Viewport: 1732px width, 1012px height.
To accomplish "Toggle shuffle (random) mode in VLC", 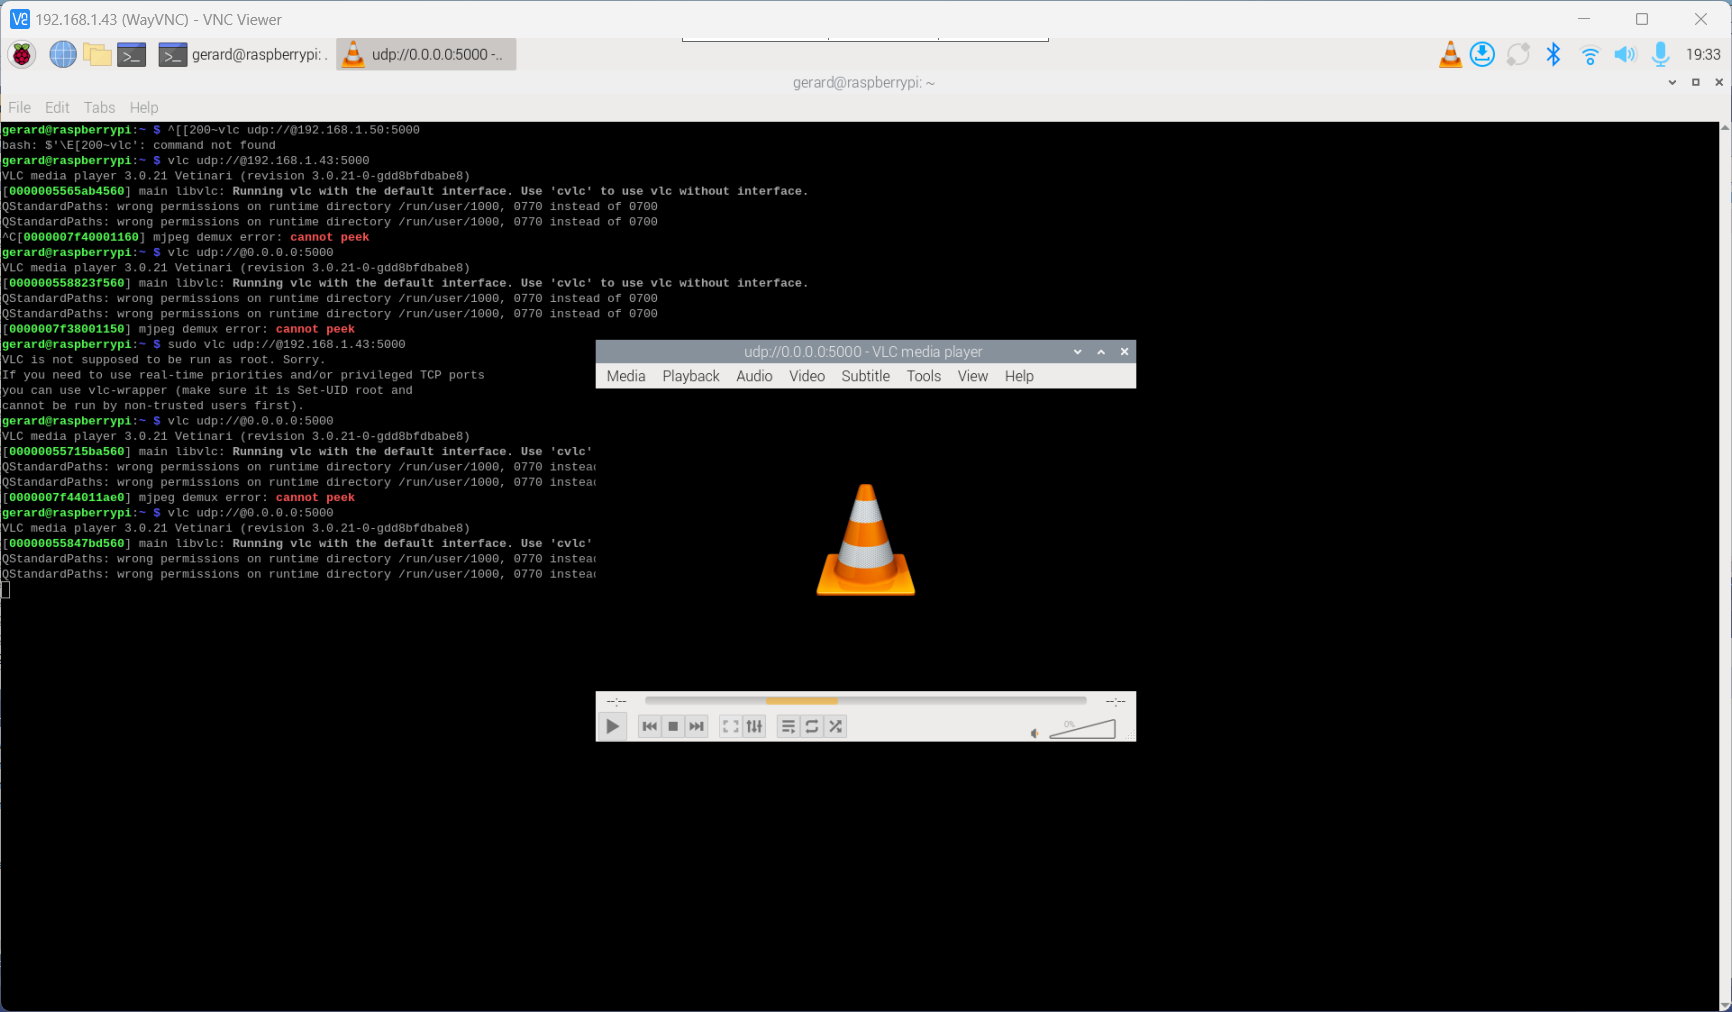I will pyautogui.click(x=836, y=727).
